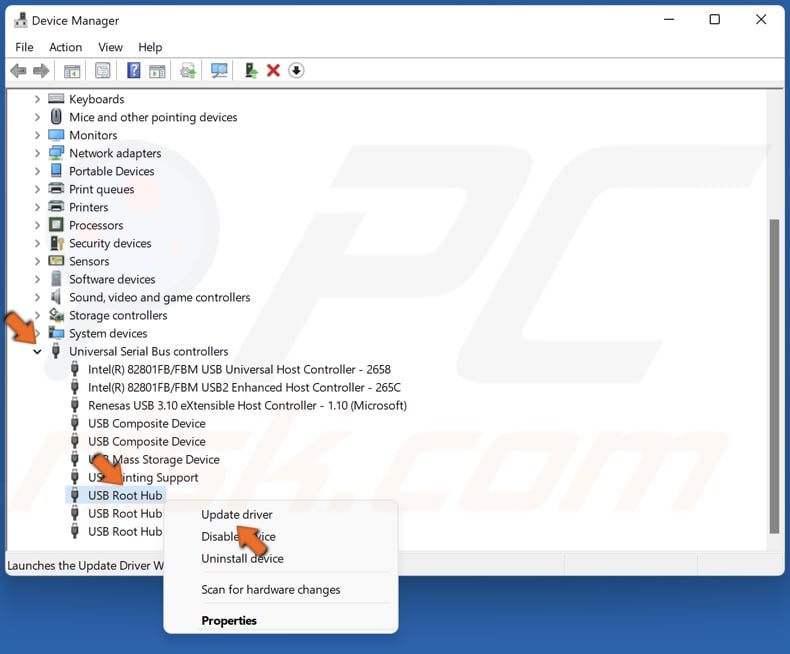
Task: Click the Universal Serial Bus controllers plug icon
Action: click(x=56, y=351)
